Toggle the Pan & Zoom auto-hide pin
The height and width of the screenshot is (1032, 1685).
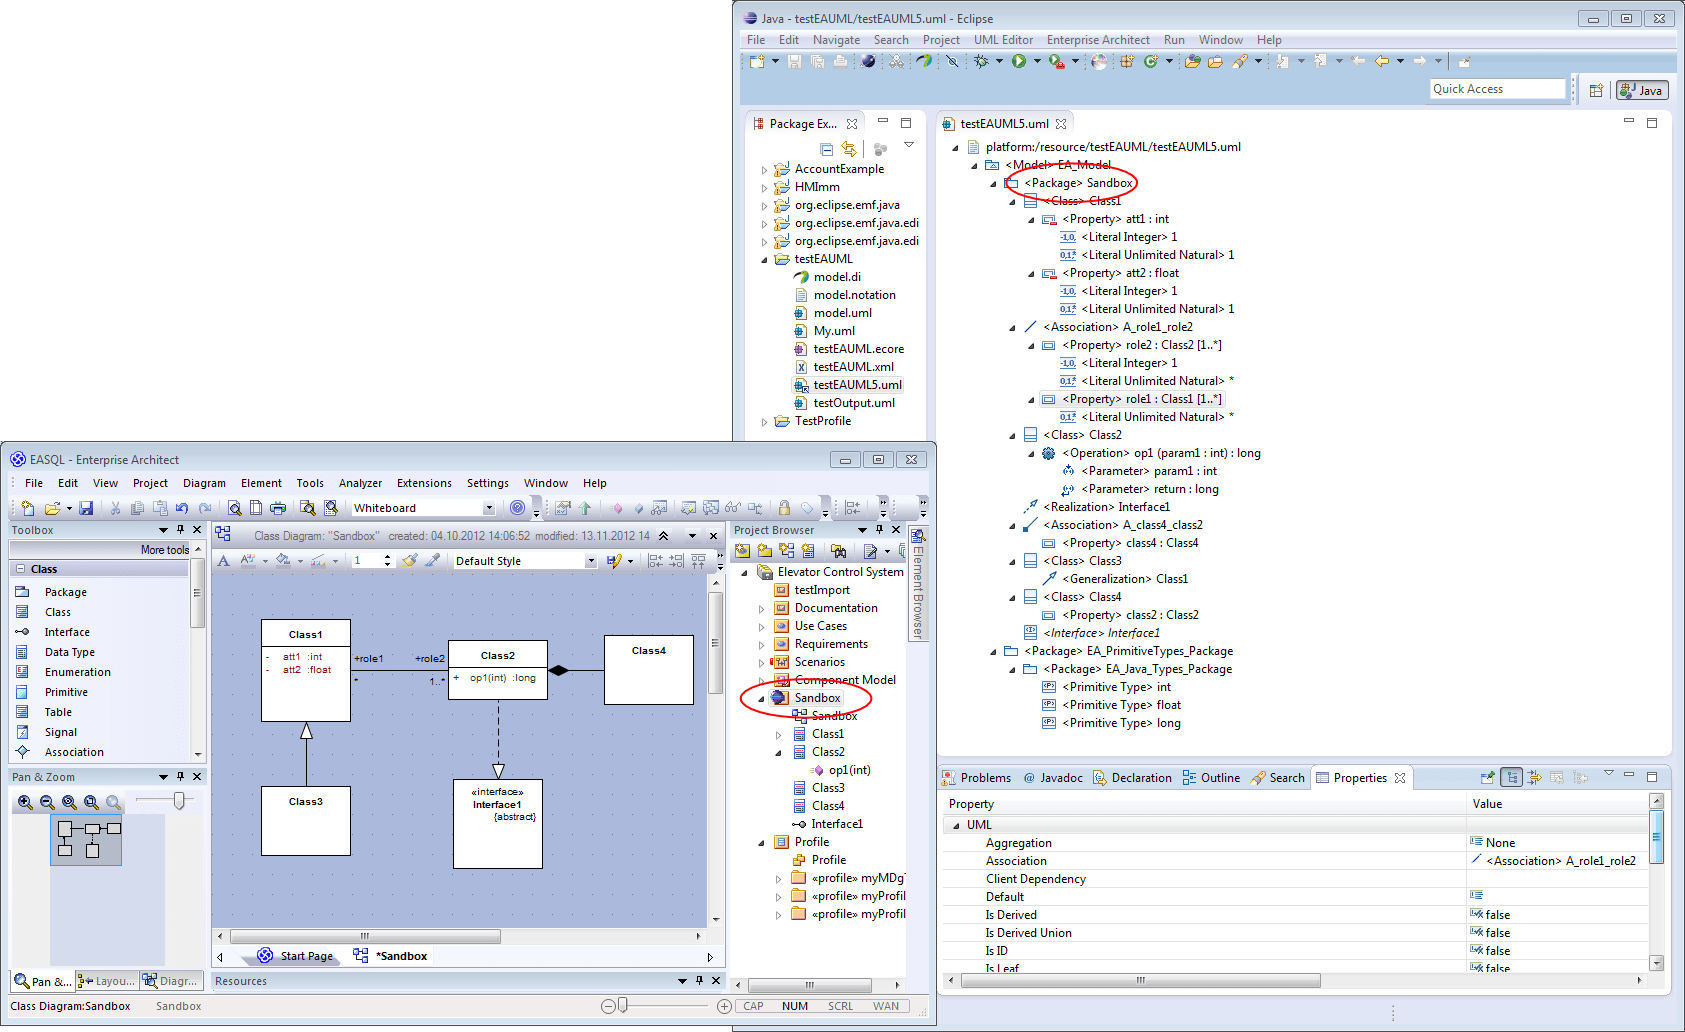pos(180,777)
